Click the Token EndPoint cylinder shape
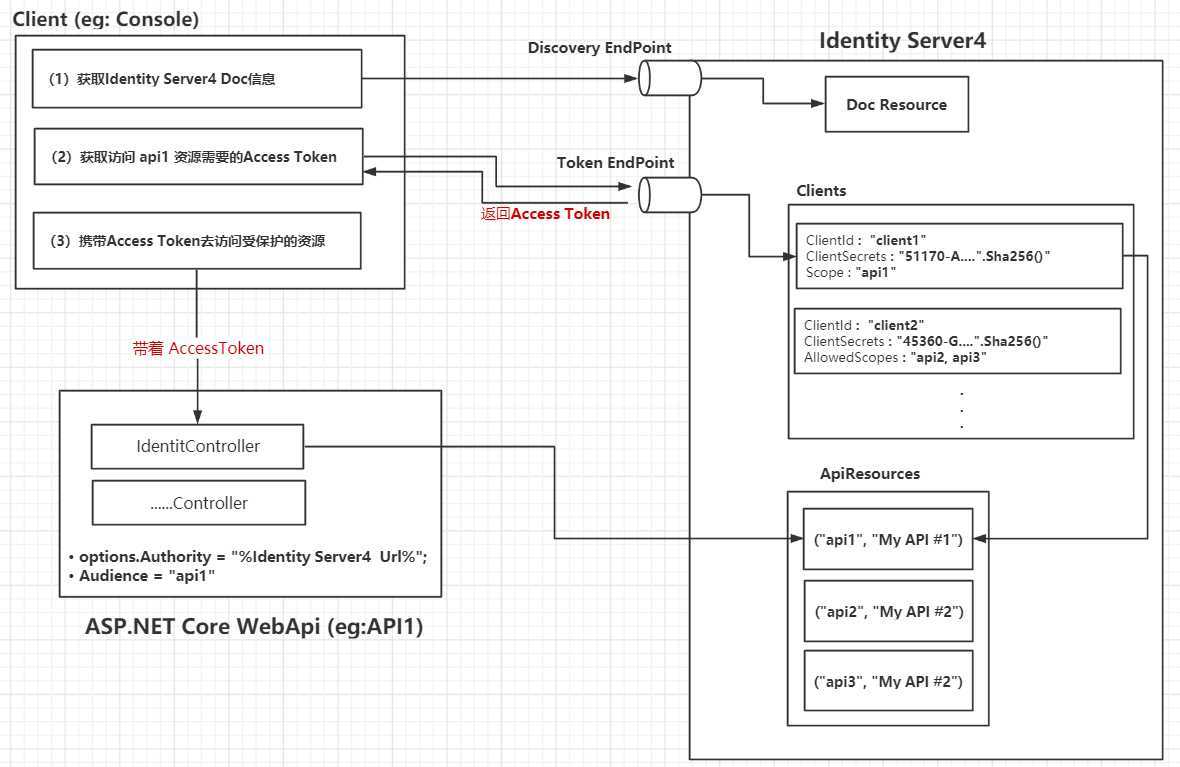Screen dimensions: 1180x767 670,196
